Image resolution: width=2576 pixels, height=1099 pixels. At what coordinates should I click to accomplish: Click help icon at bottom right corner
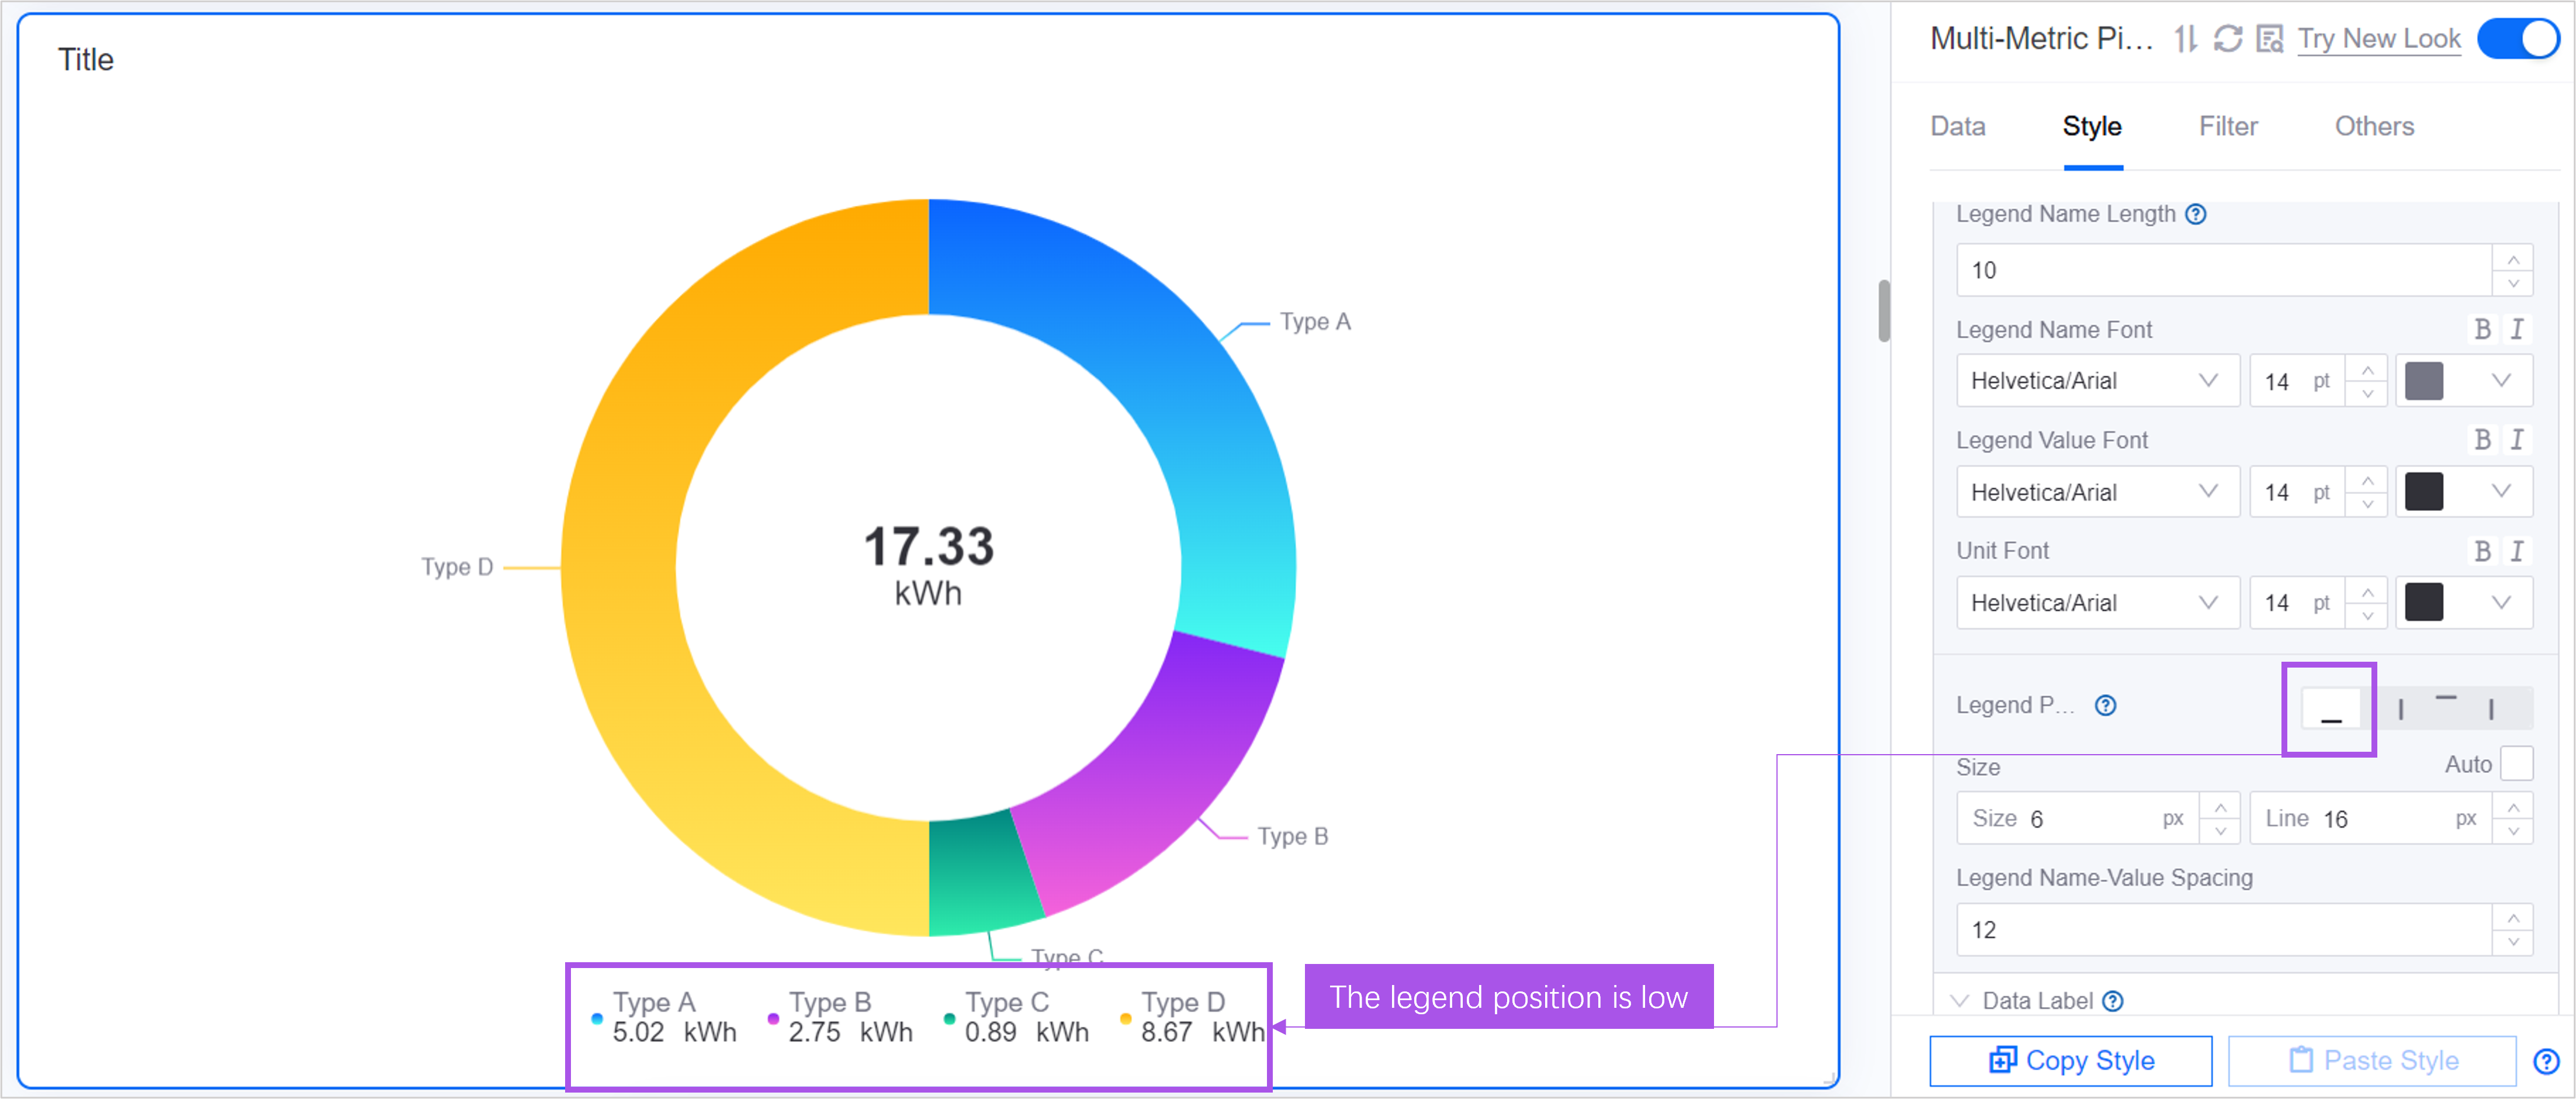[x=2546, y=1061]
